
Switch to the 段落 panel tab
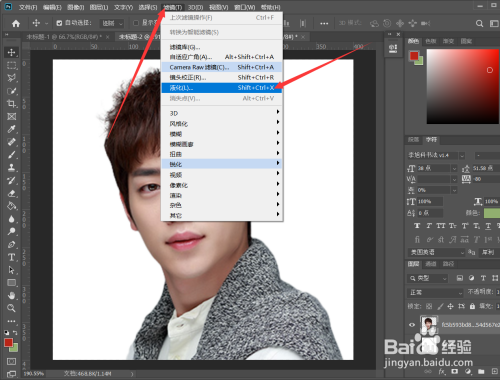pyautogui.click(x=413, y=140)
